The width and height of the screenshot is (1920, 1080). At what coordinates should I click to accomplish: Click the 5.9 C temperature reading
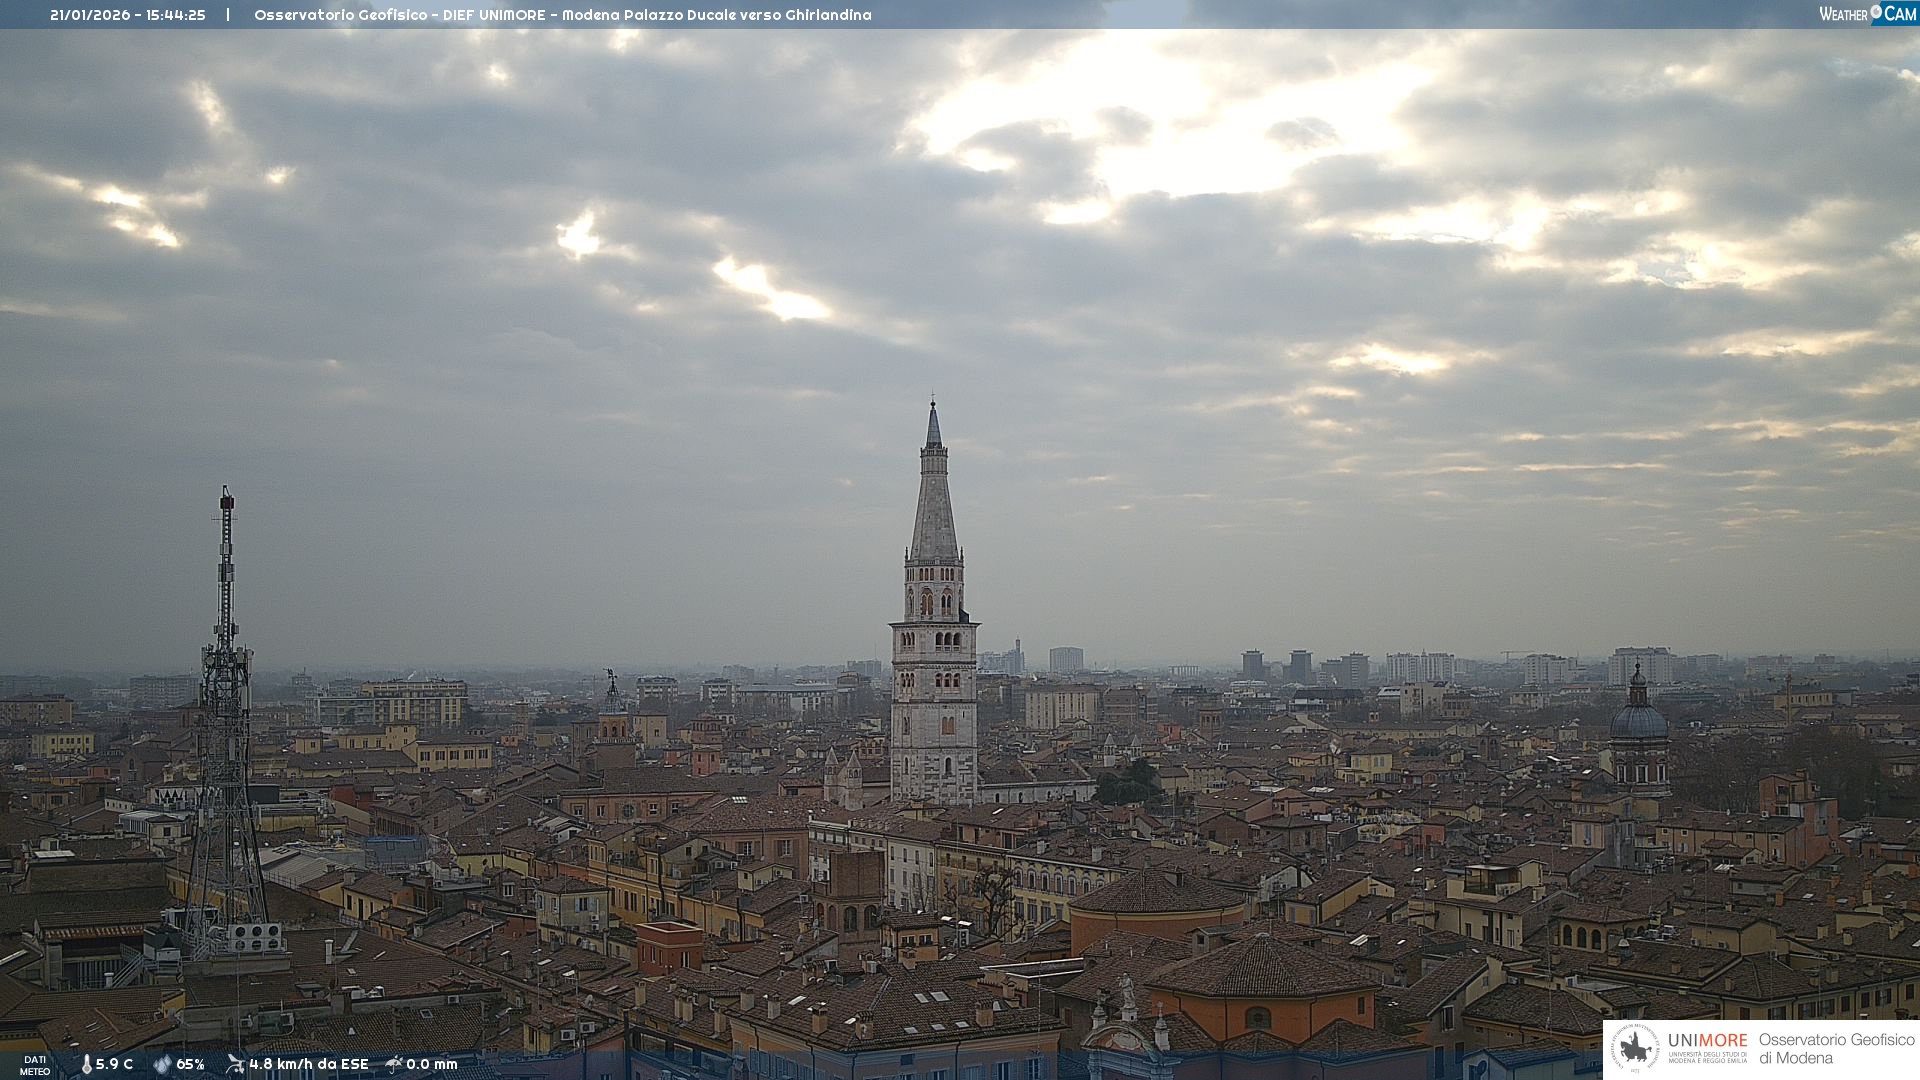click(114, 1064)
